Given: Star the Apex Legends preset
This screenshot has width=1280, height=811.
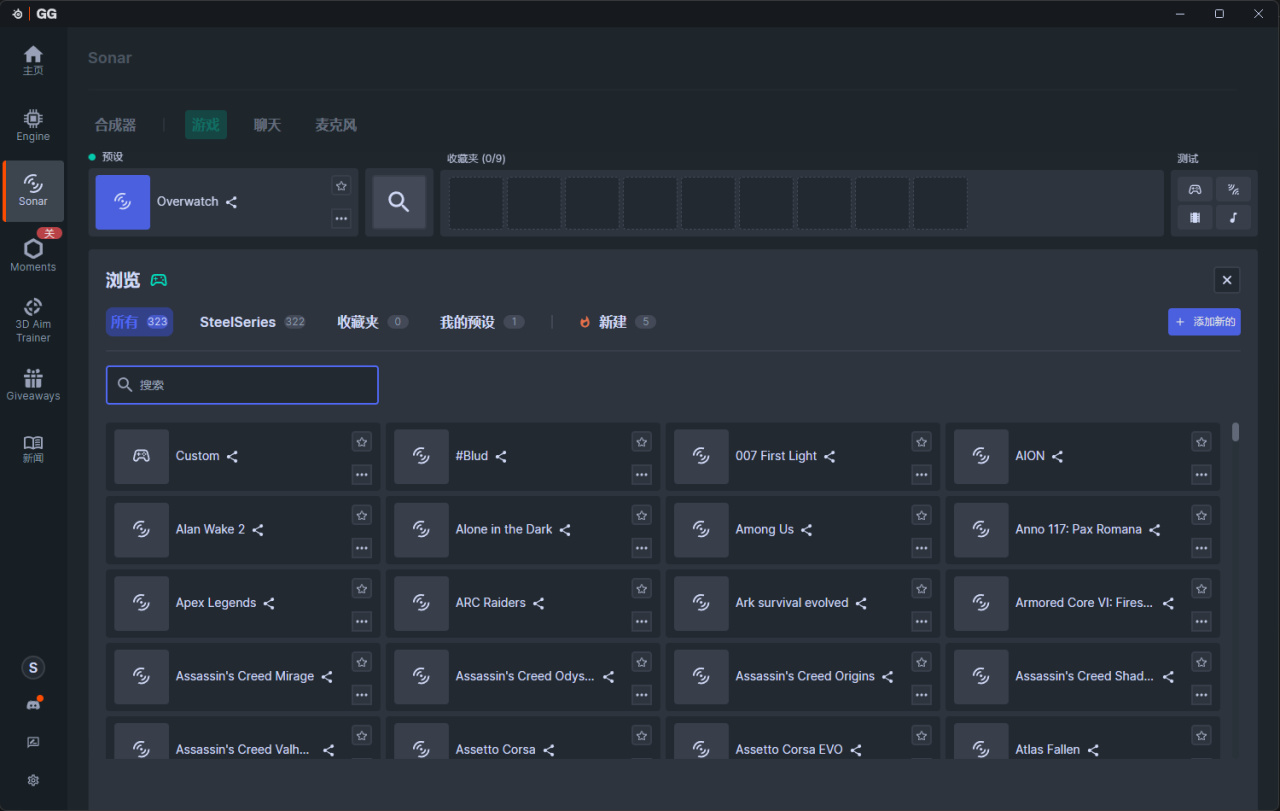Looking at the screenshot, I should pos(362,588).
